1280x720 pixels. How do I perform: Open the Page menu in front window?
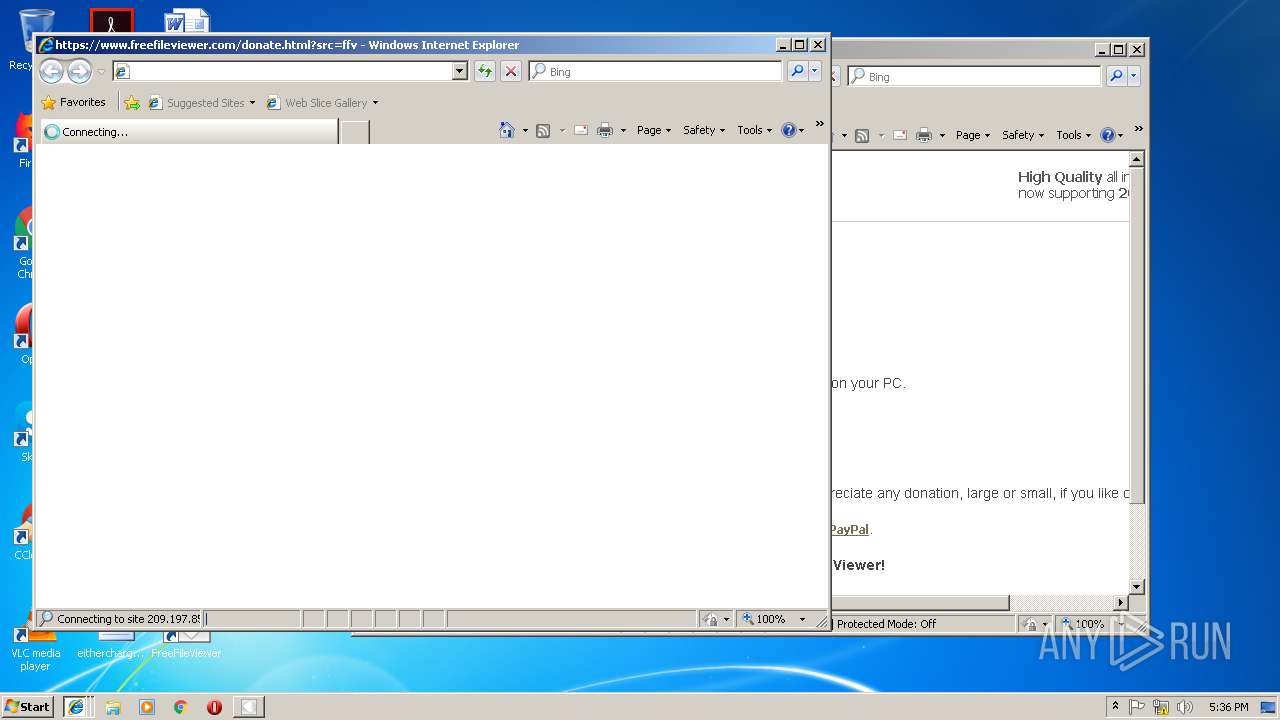[654, 130]
